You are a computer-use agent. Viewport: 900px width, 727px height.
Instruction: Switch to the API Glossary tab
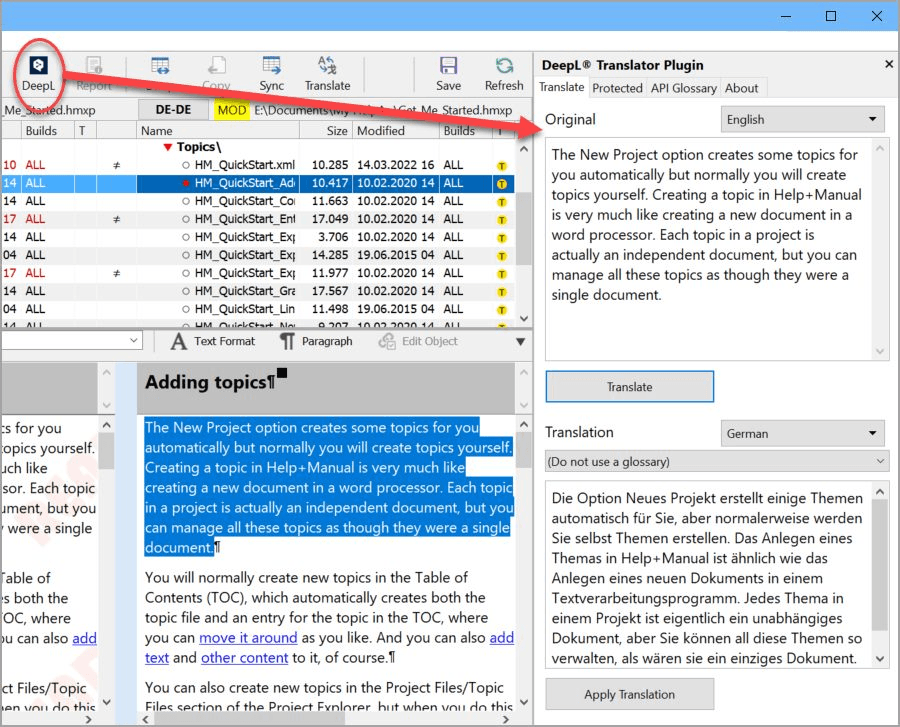click(684, 88)
